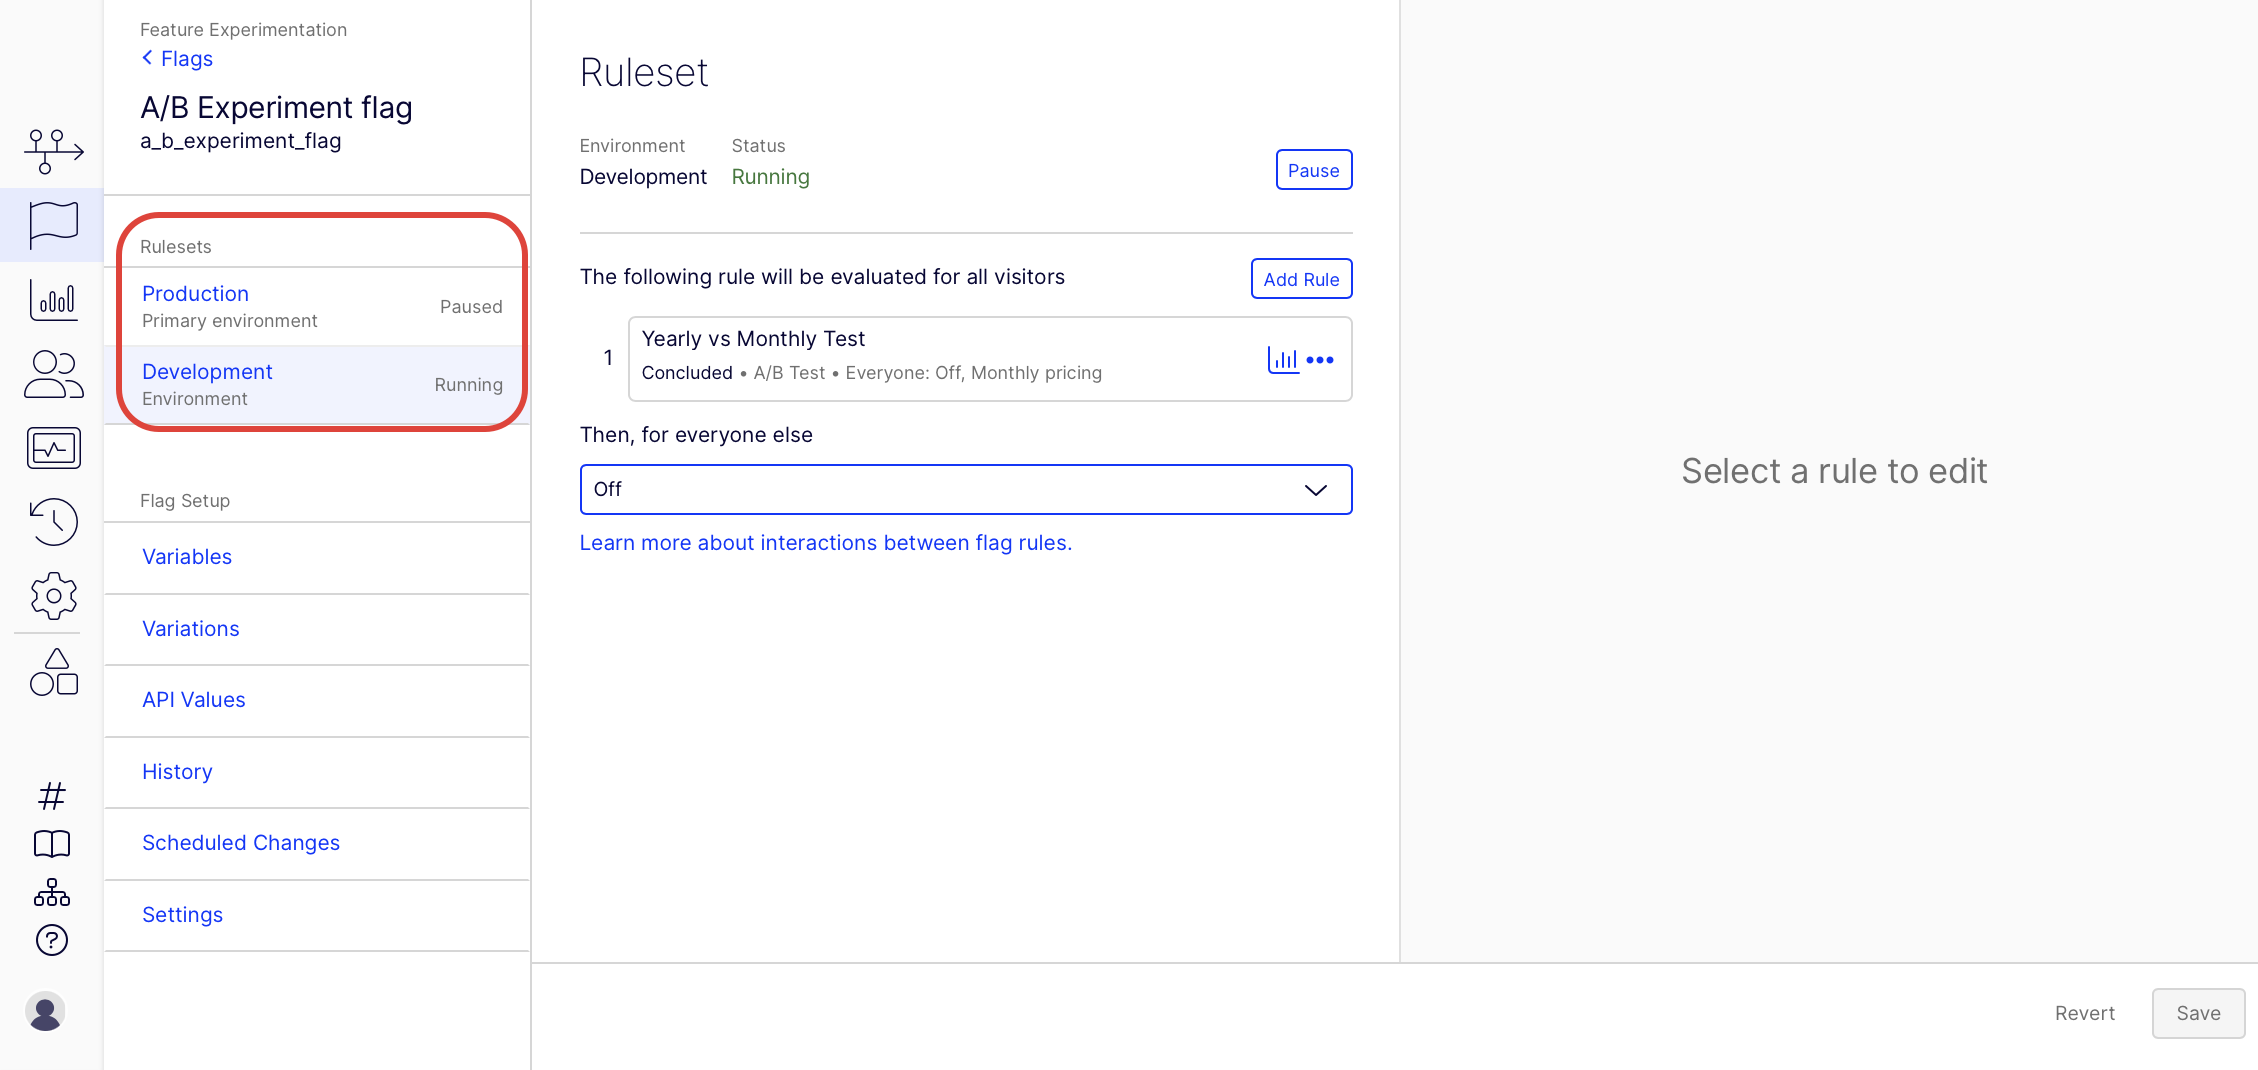
Task: Open the Flags icon in left sidebar
Action: [53, 224]
